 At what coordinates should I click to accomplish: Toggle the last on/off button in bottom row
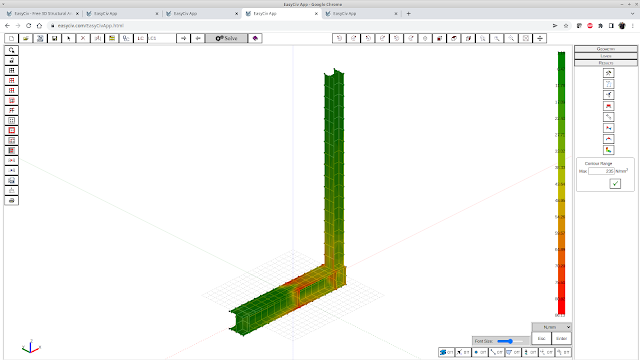563,352
